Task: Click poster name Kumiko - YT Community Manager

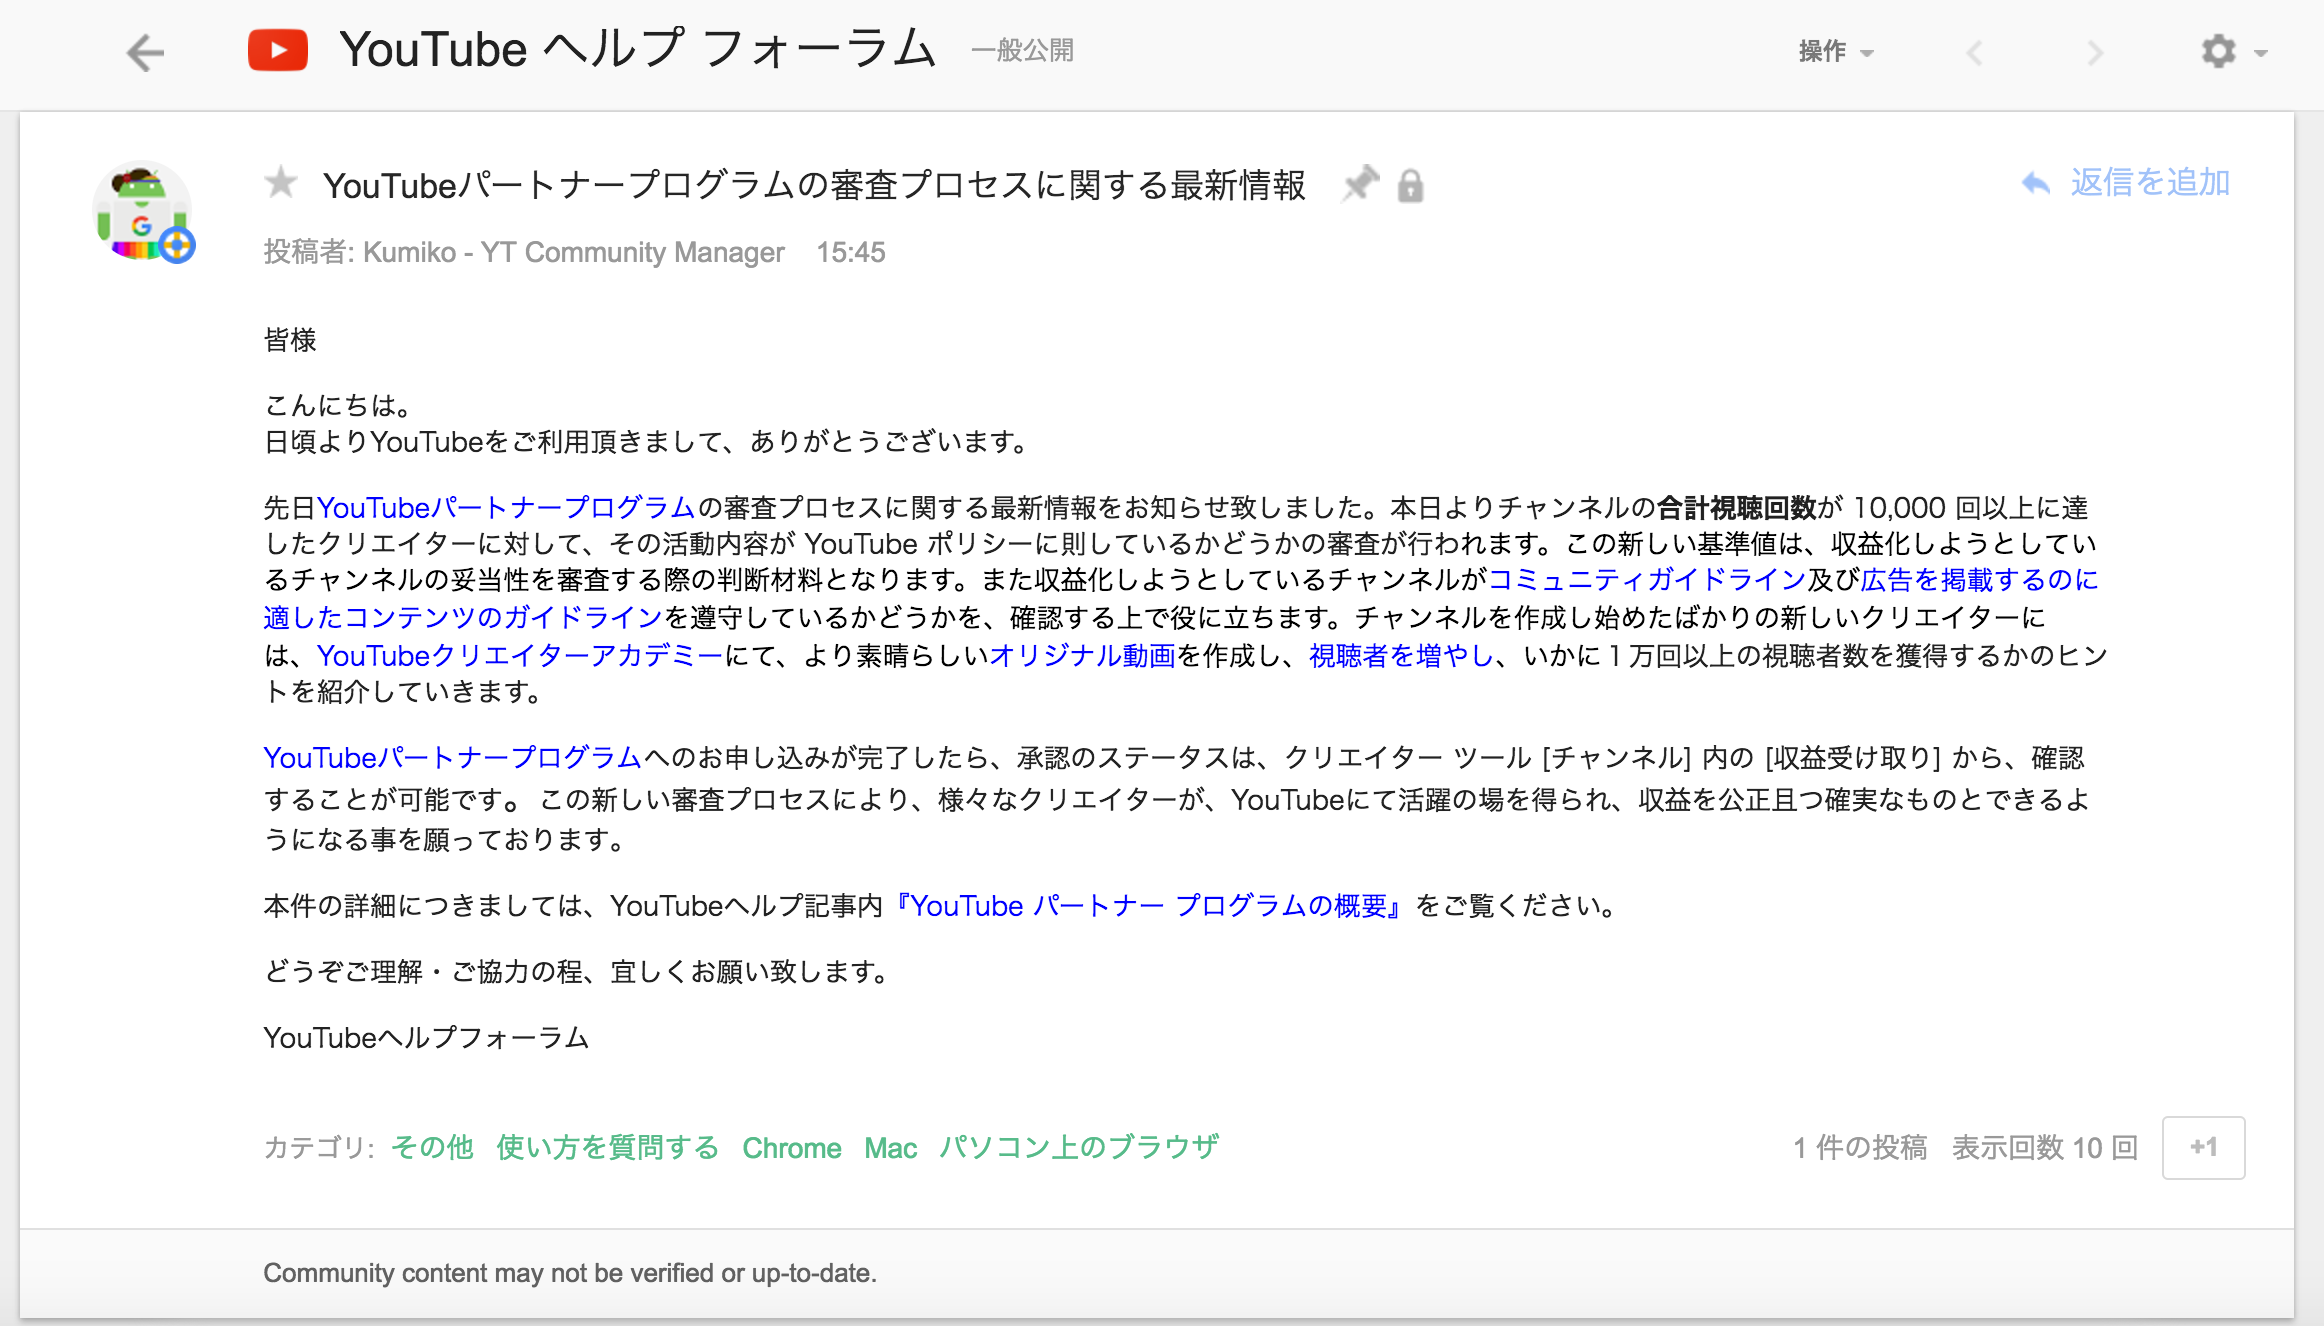Action: tap(573, 252)
